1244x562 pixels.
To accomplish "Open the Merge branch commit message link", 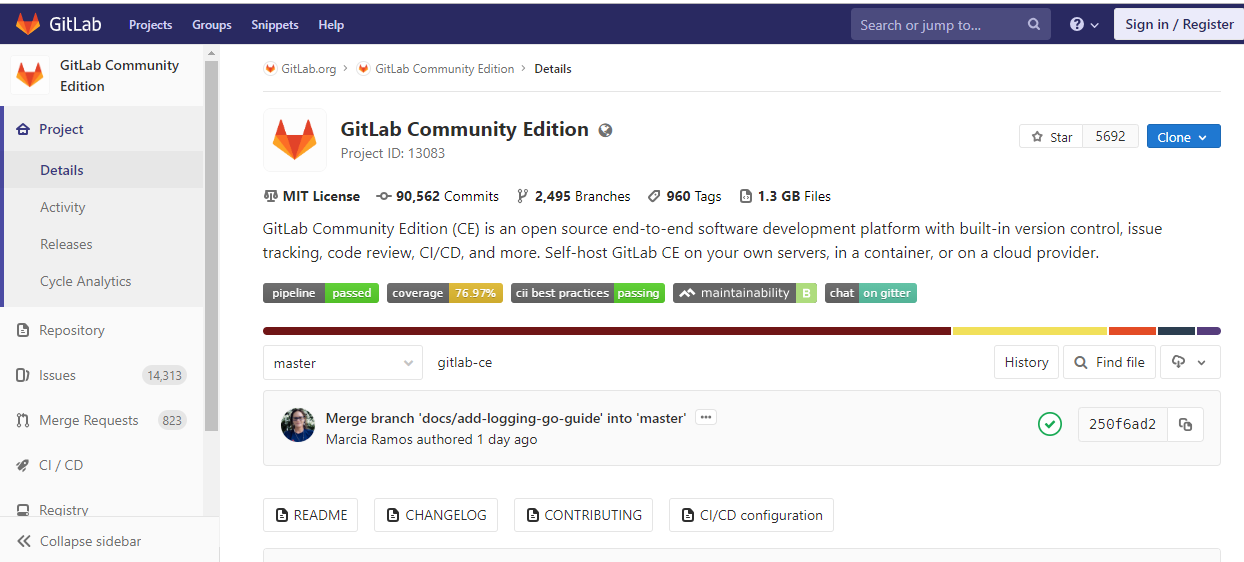I will coord(506,418).
